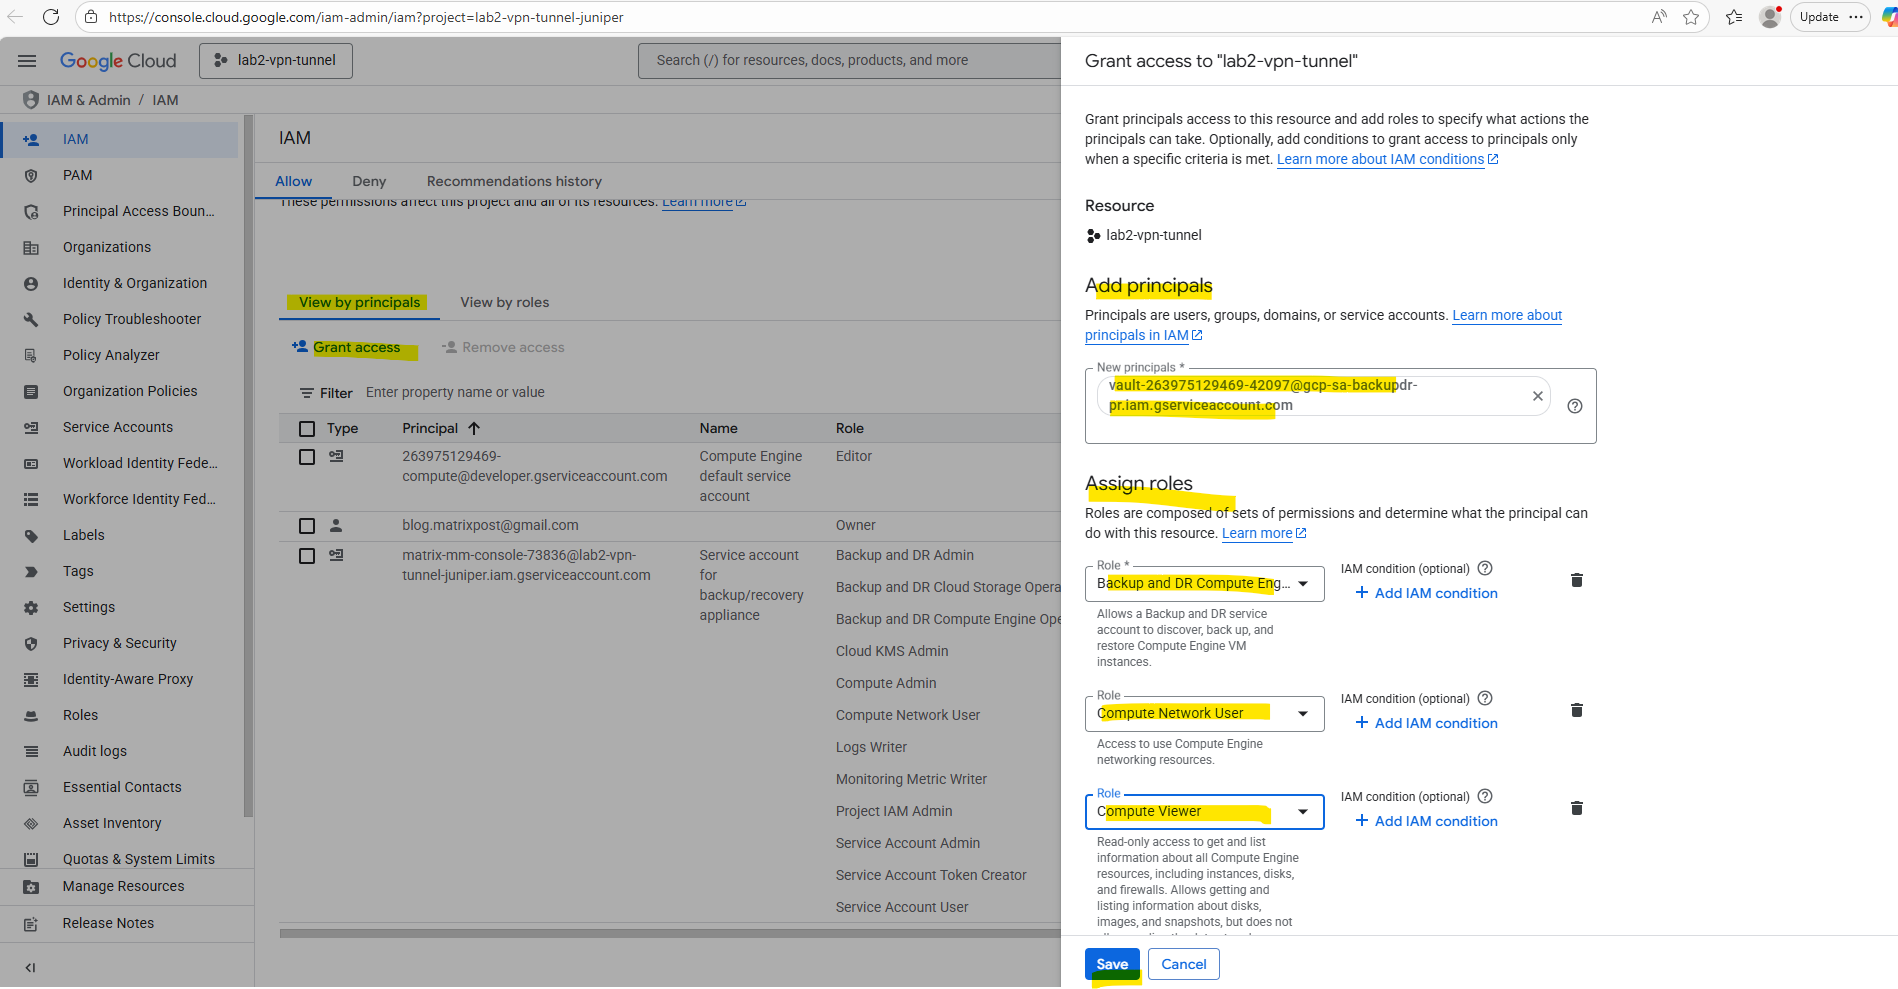Show help for Compute Network User IAM condition

click(1485, 698)
